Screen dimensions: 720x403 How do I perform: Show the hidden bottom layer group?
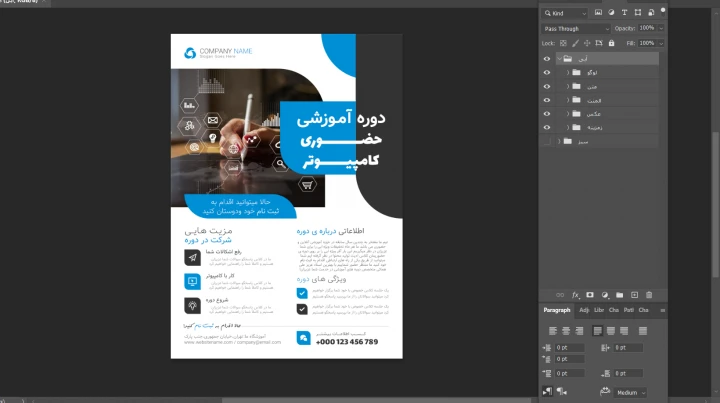click(x=546, y=141)
